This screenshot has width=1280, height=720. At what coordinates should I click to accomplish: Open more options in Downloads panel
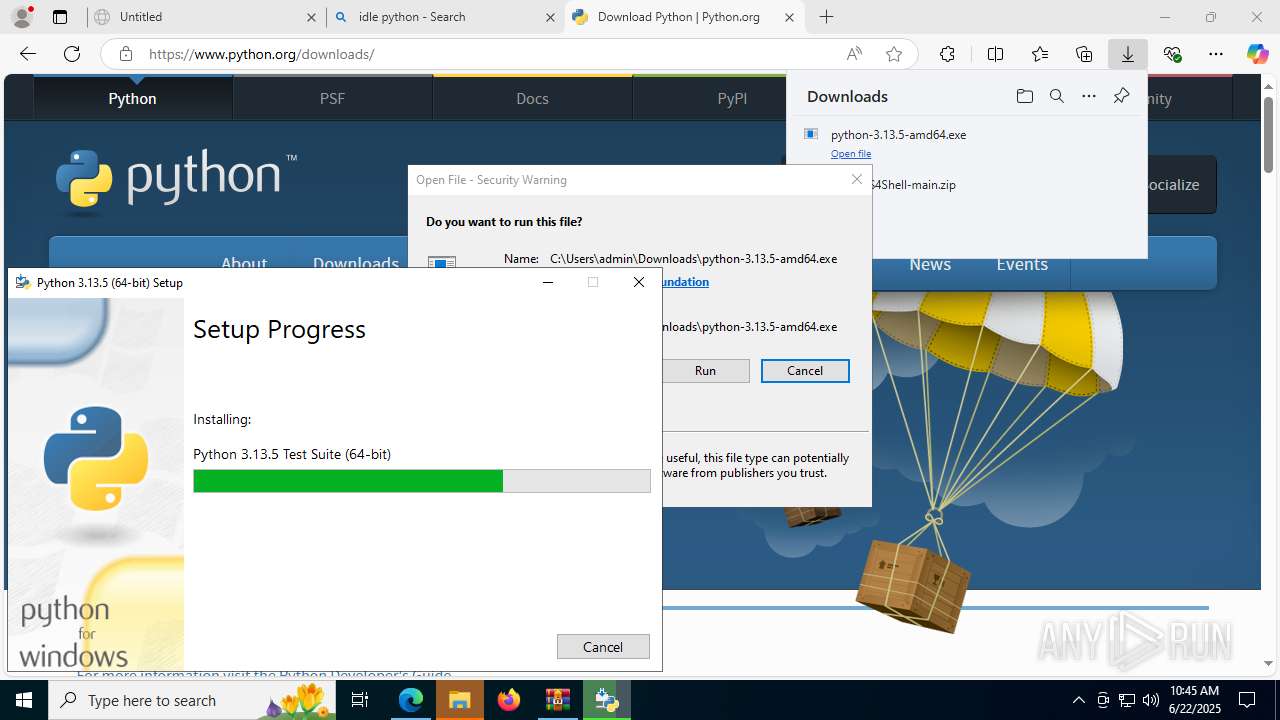click(x=1089, y=96)
